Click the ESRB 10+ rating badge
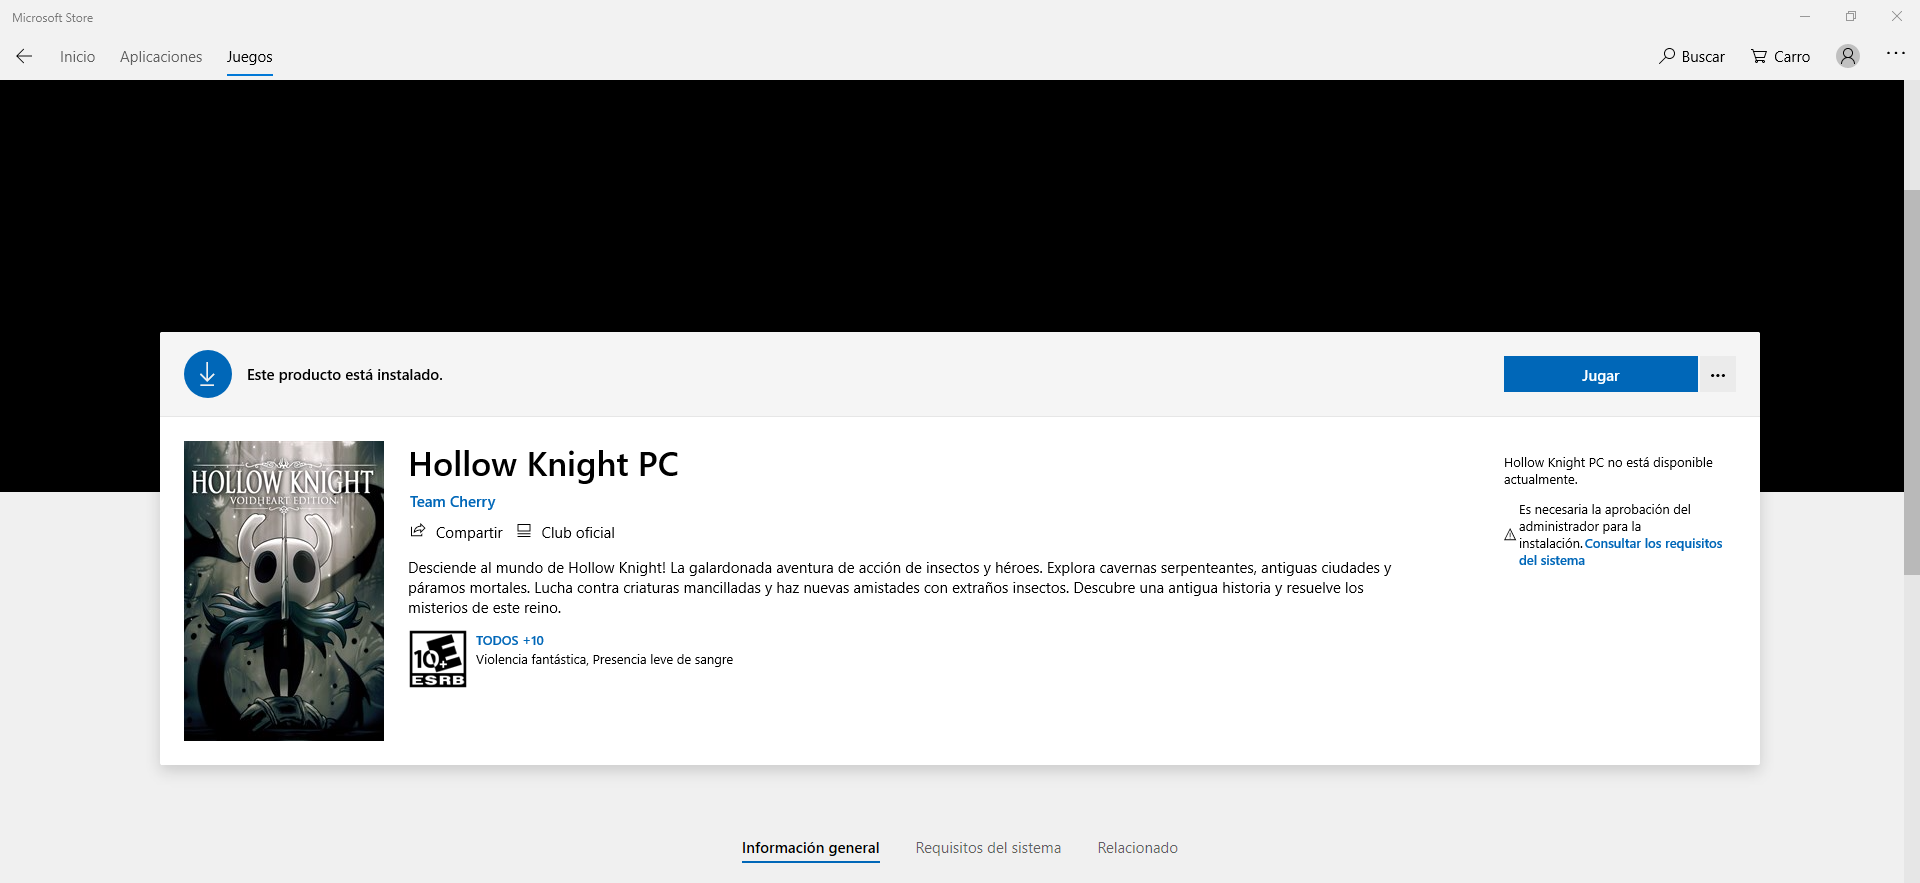The image size is (1920, 883). pyautogui.click(x=438, y=659)
